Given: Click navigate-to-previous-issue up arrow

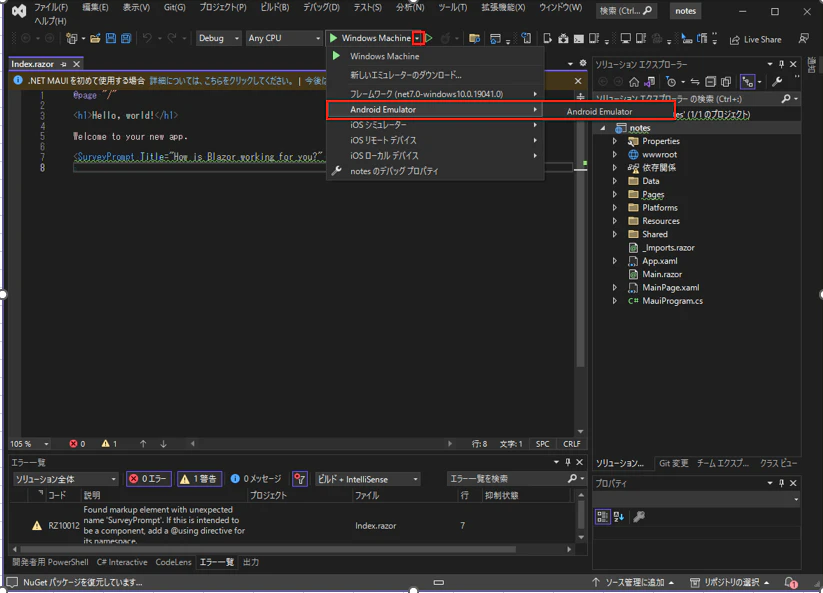Looking at the screenshot, I should tap(143, 444).
